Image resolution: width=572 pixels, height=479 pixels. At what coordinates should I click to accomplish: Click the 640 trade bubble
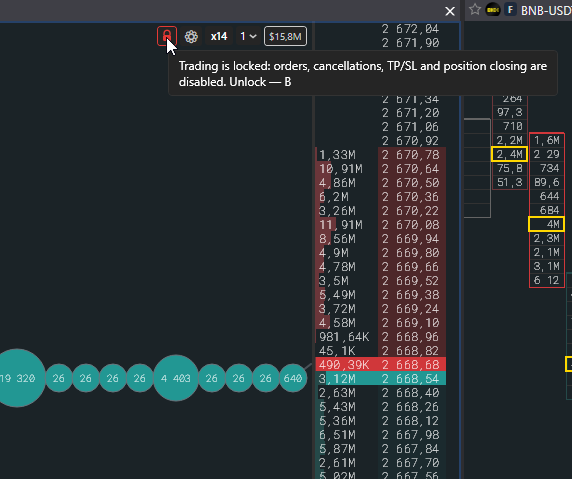tap(293, 378)
